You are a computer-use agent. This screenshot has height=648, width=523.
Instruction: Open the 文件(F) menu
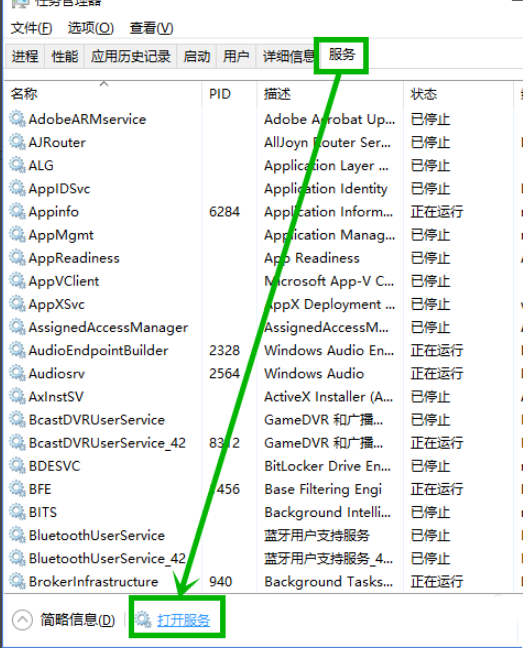(x=31, y=28)
